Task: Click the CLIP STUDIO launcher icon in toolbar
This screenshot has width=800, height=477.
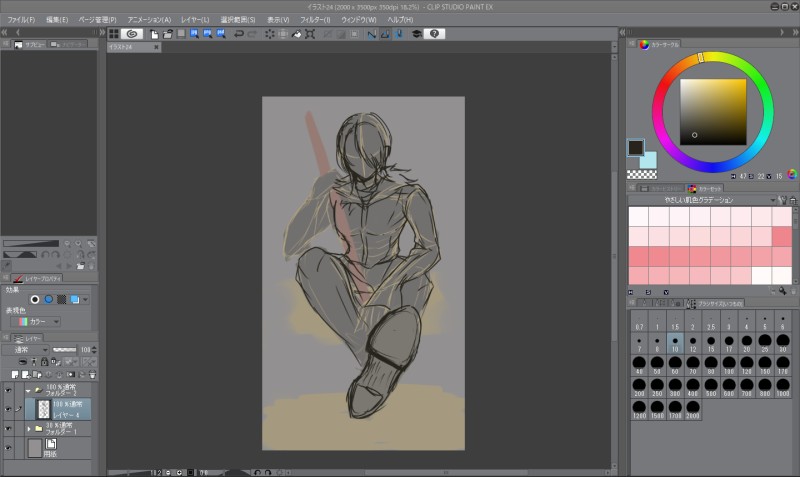Action: tap(131, 33)
